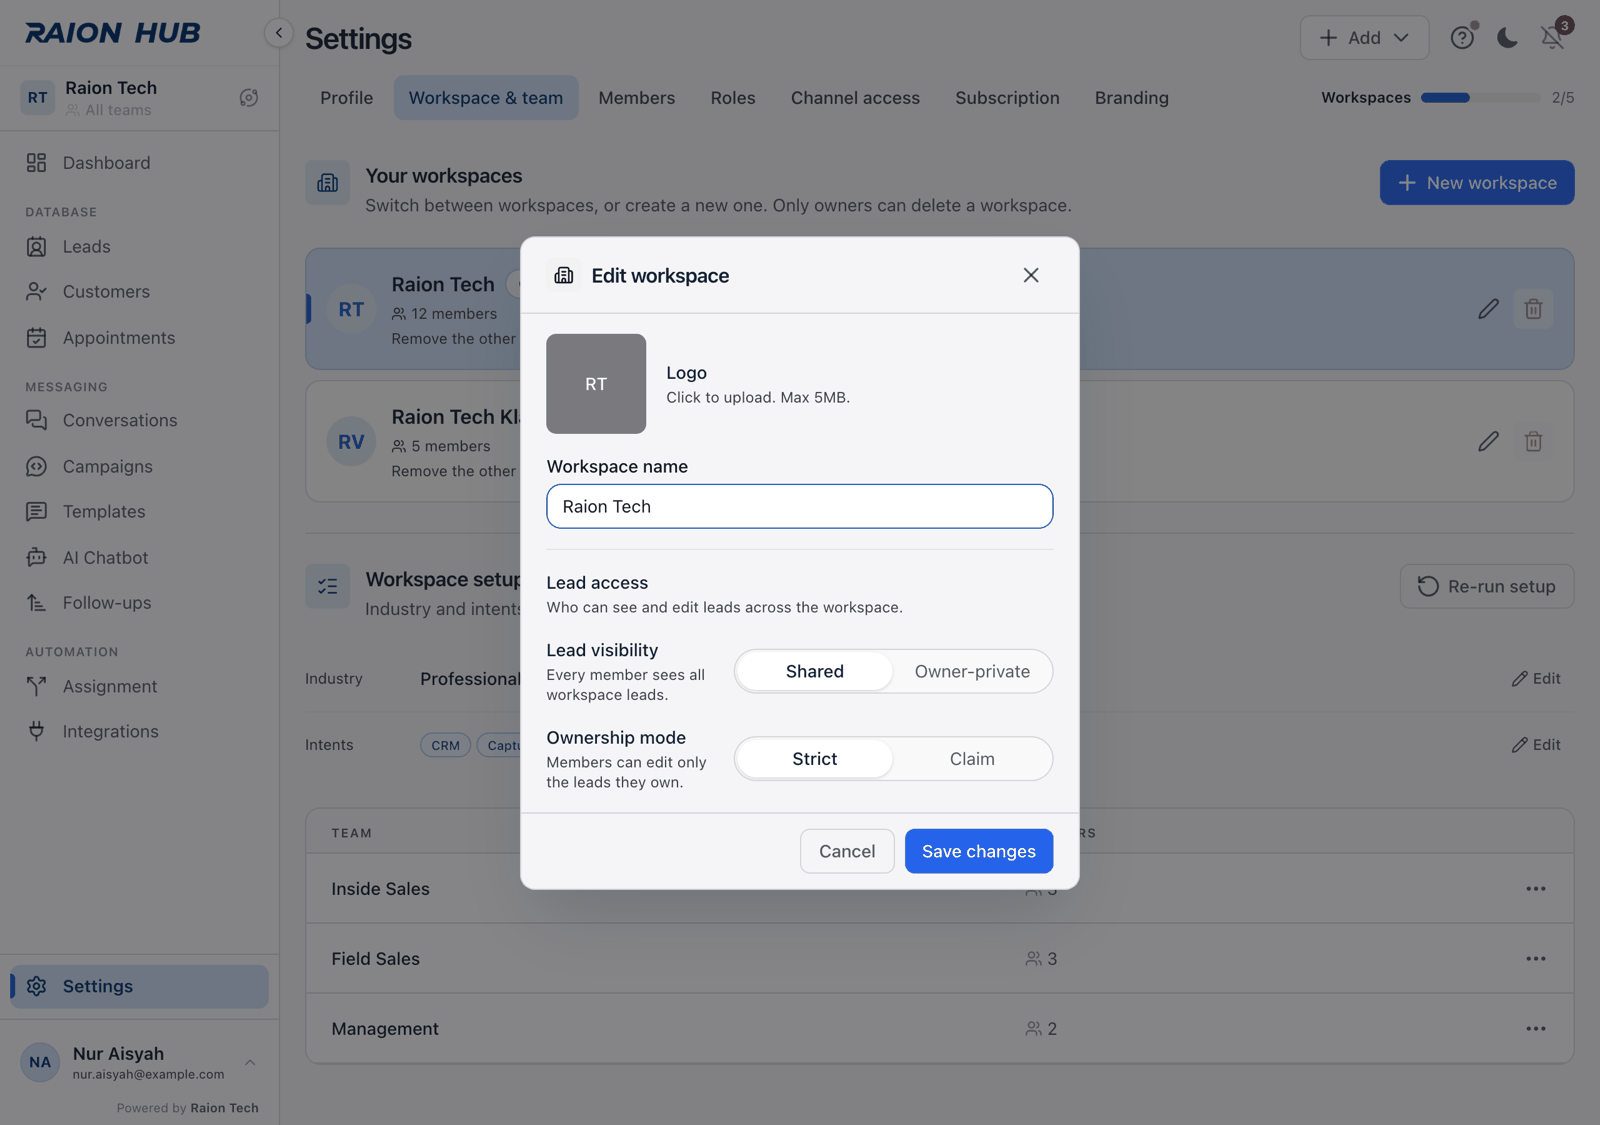Close the Edit workspace dialog
Viewport: 1600px width, 1125px height.
(1031, 275)
